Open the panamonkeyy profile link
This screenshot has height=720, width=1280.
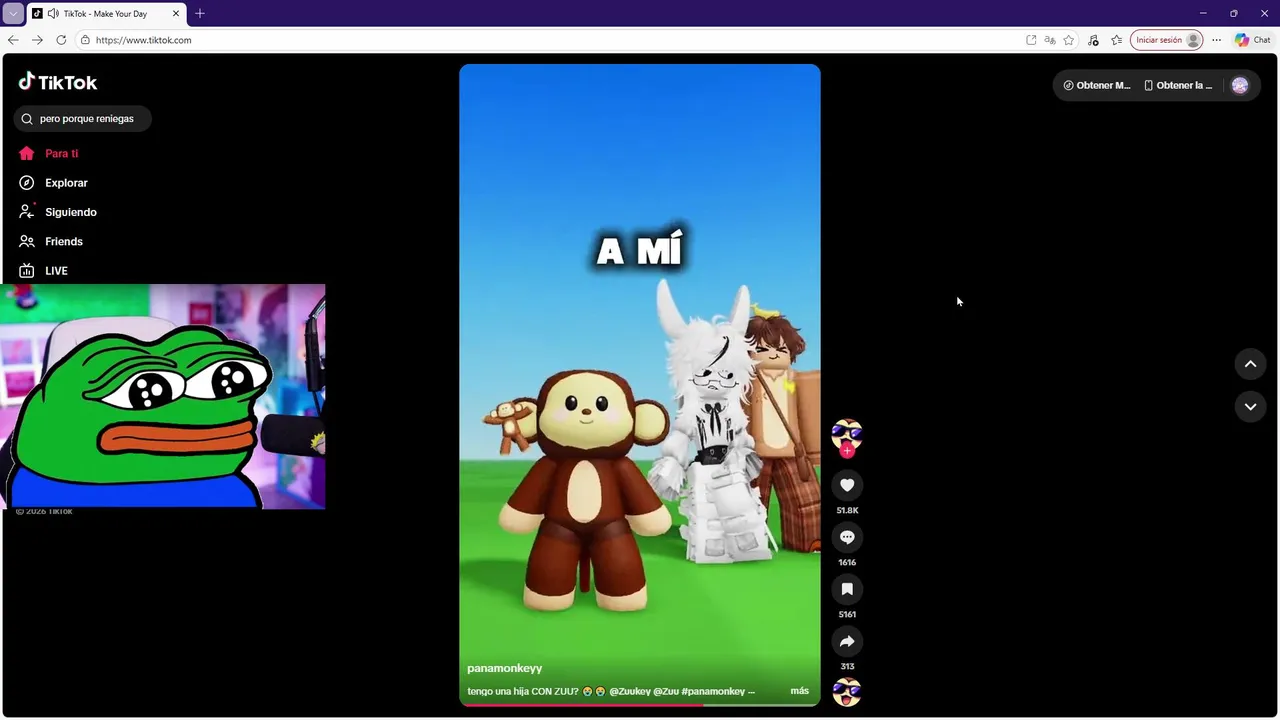click(x=504, y=668)
